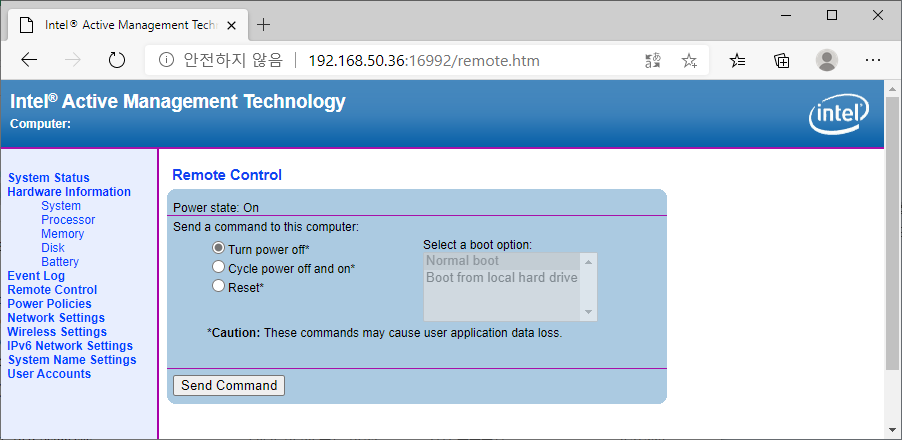Open the User Accounts page
Screen dimensions: 902x440
[x=49, y=374]
